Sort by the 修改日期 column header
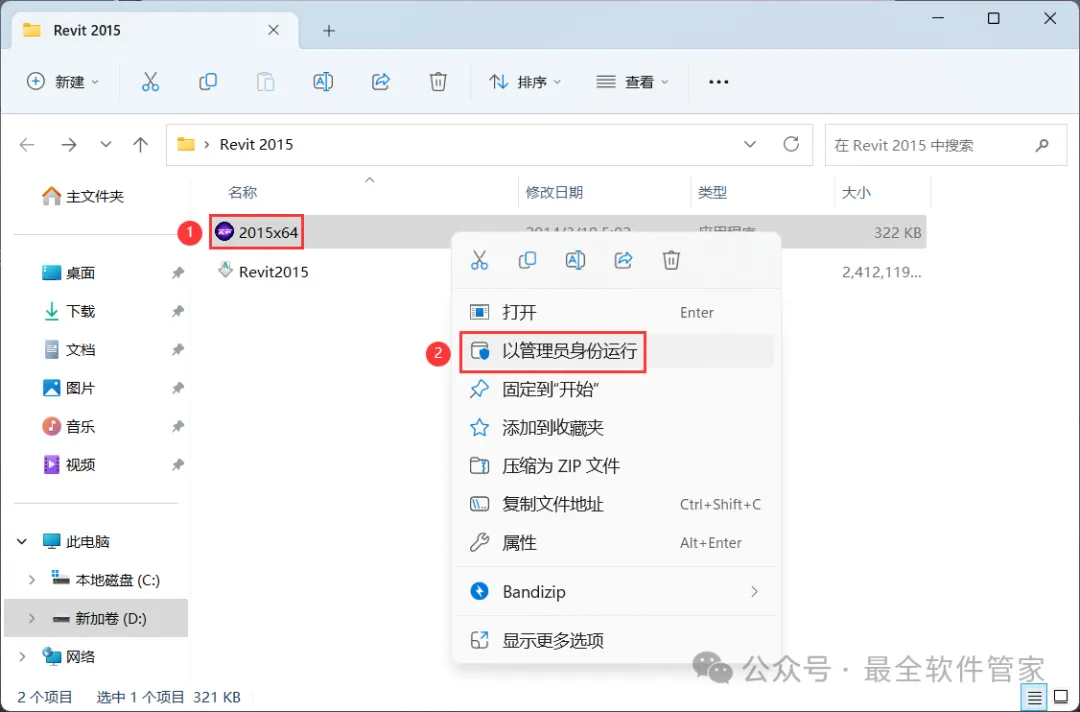This screenshot has height=712, width=1080. coord(554,193)
